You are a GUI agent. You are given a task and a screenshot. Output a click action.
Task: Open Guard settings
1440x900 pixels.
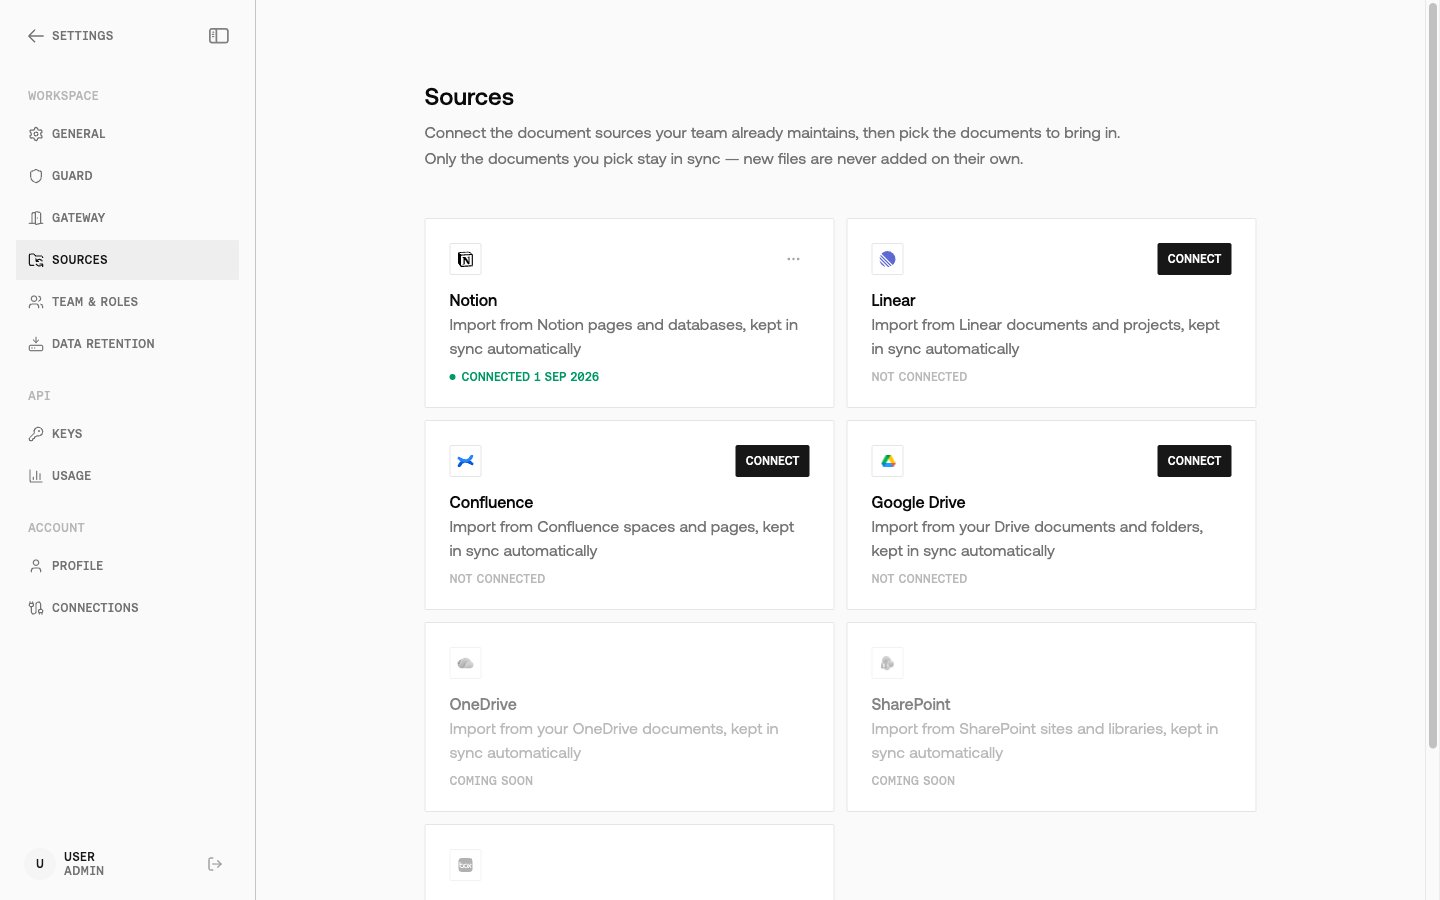pyautogui.click(x=127, y=176)
